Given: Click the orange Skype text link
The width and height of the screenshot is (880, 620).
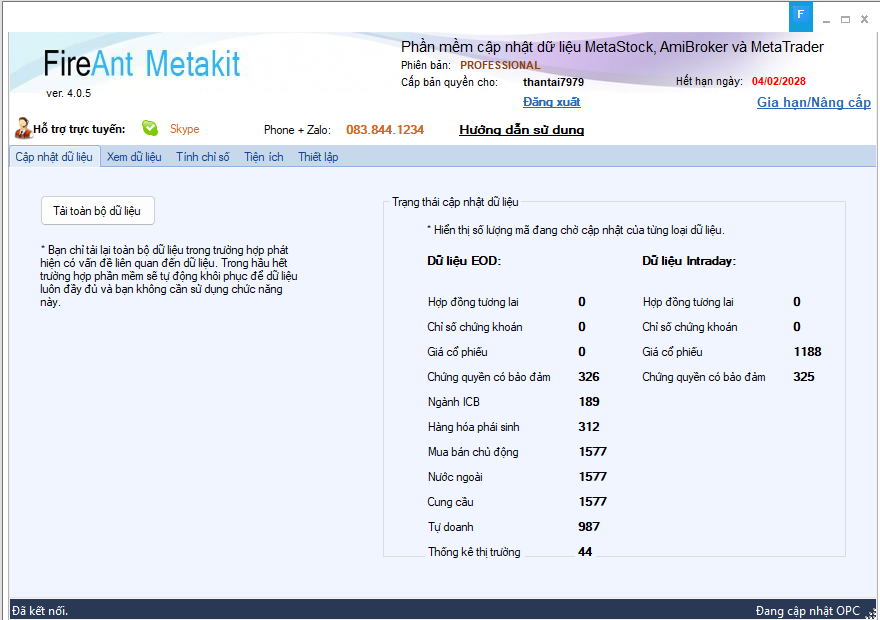Looking at the screenshot, I should pyautogui.click(x=184, y=129).
